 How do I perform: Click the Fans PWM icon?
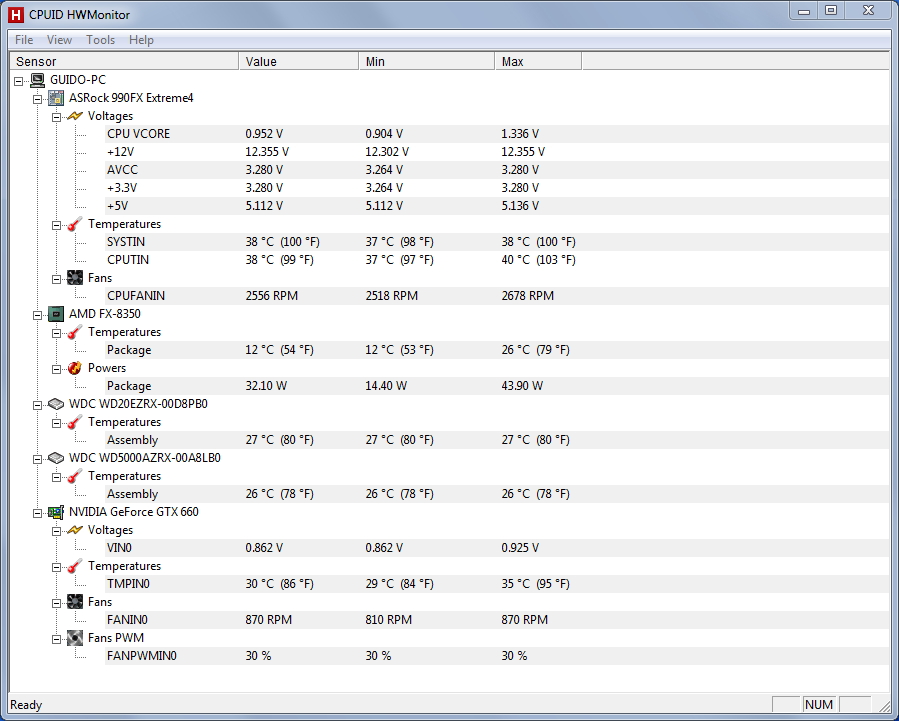[x=75, y=638]
